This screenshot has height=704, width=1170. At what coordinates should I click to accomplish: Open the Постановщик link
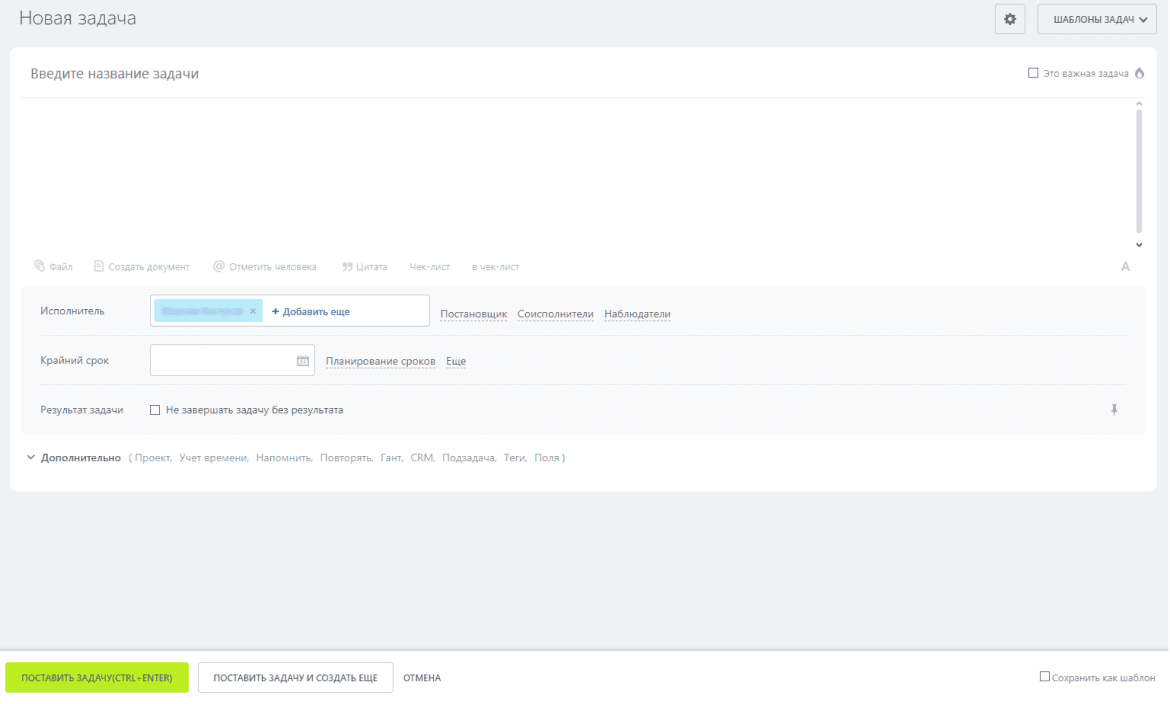click(x=473, y=314)
